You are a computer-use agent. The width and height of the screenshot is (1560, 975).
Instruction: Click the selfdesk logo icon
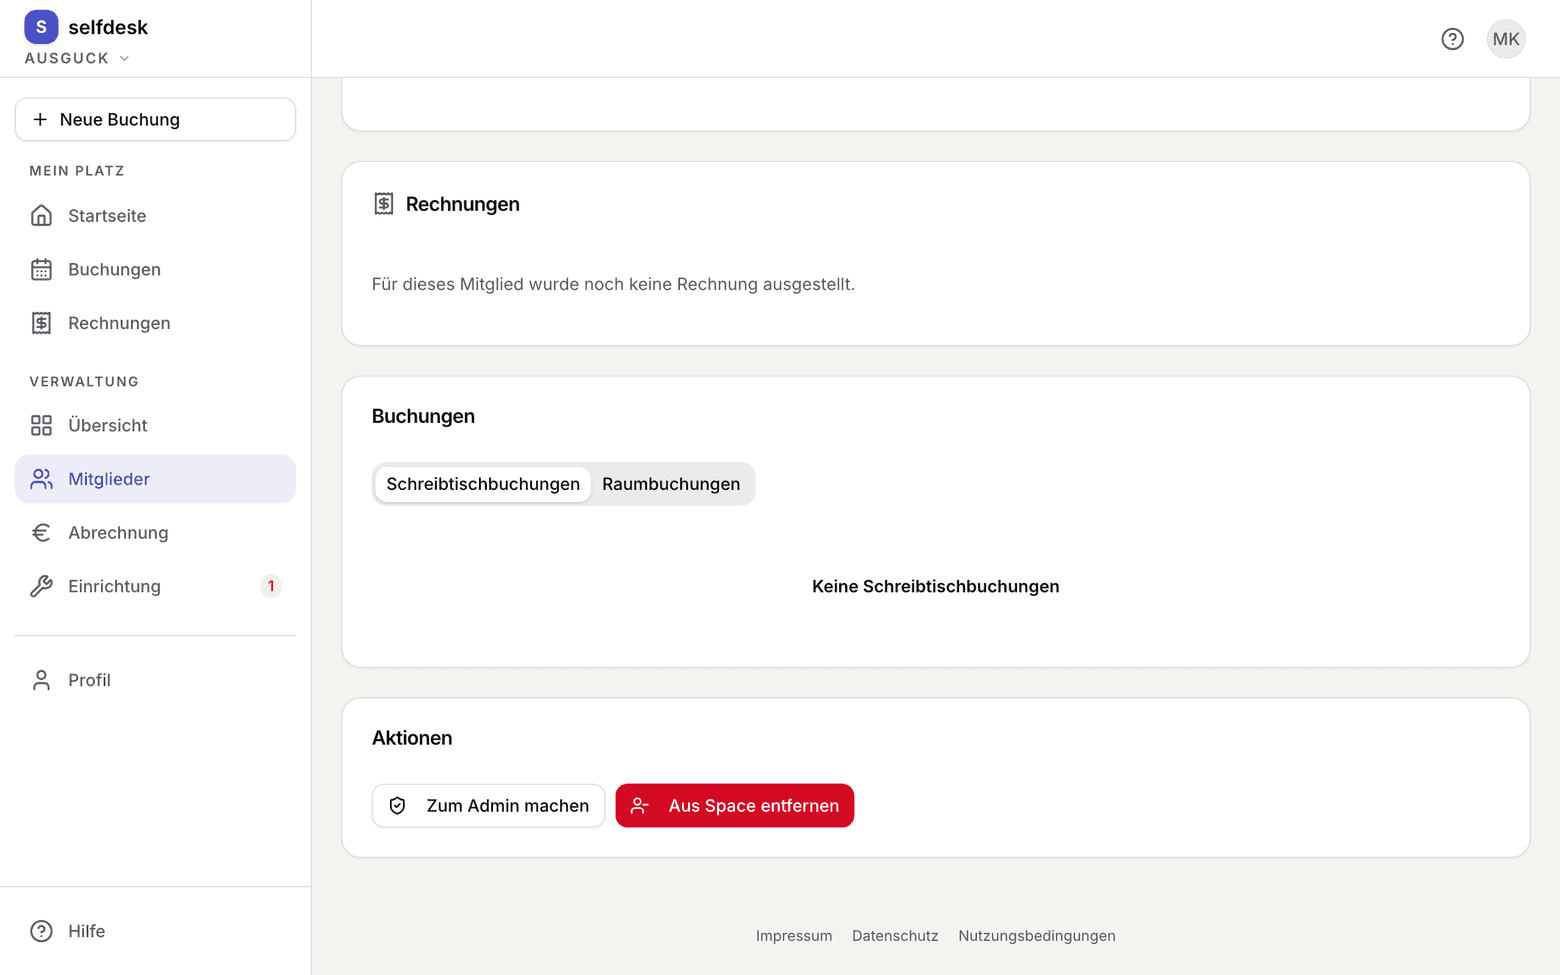[x=41, y=27]
